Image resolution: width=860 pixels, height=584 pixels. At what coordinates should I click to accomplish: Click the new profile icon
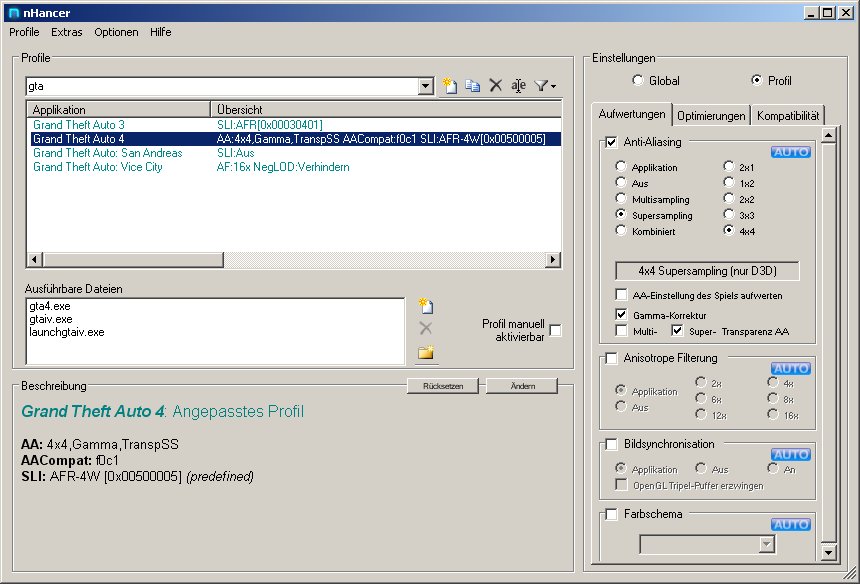coord(450,85)
